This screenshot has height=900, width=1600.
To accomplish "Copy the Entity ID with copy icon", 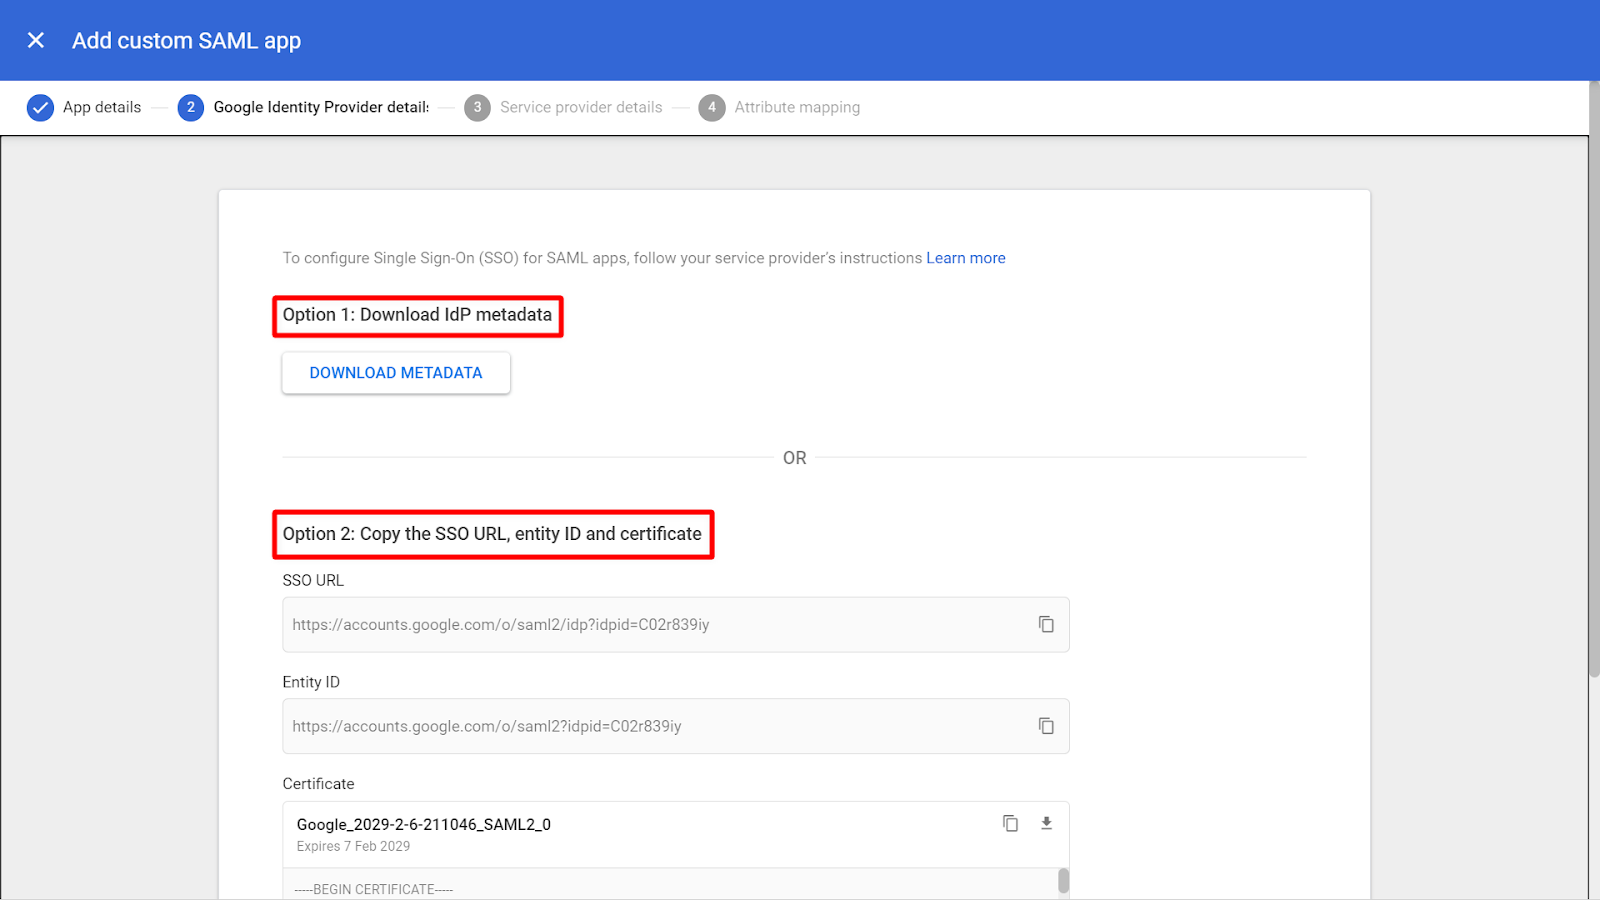I will coord(1046,726).
